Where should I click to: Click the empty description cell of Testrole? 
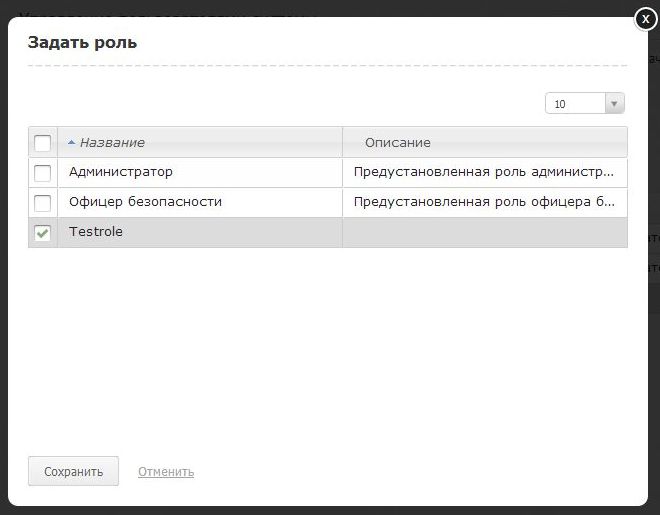click(x=484, y=233)
